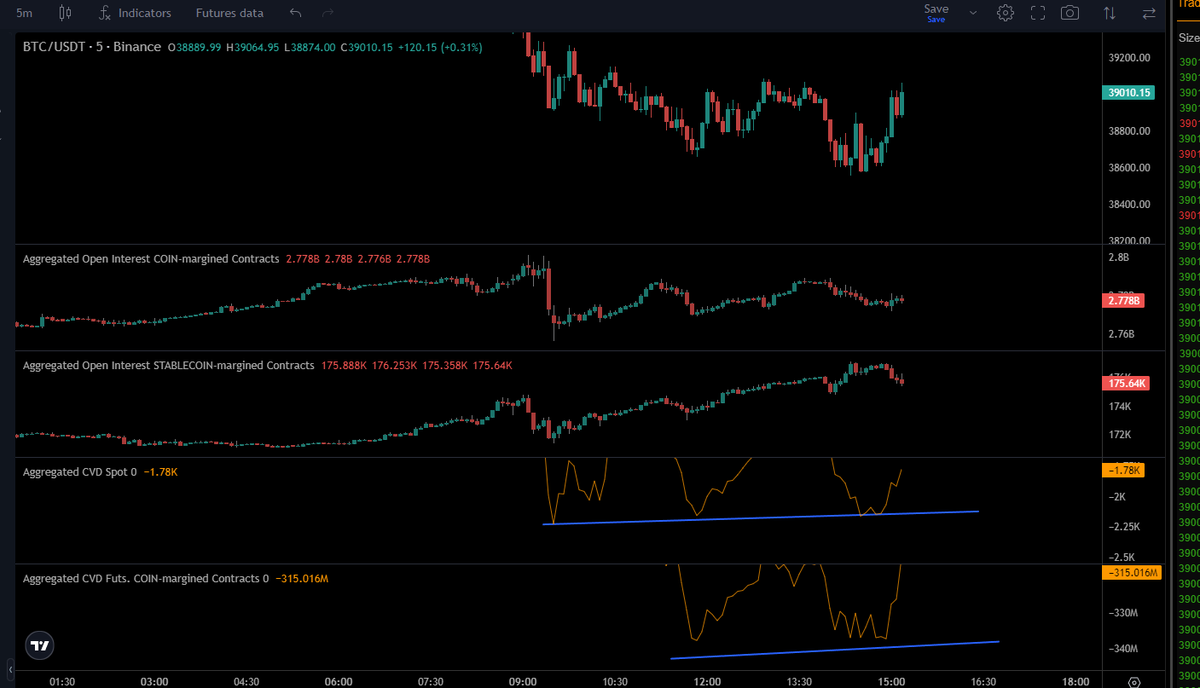Click the BTC/USDT · 5 · Binance symbol title
This screenshot has height=688, width=1200.
(92, 47)
